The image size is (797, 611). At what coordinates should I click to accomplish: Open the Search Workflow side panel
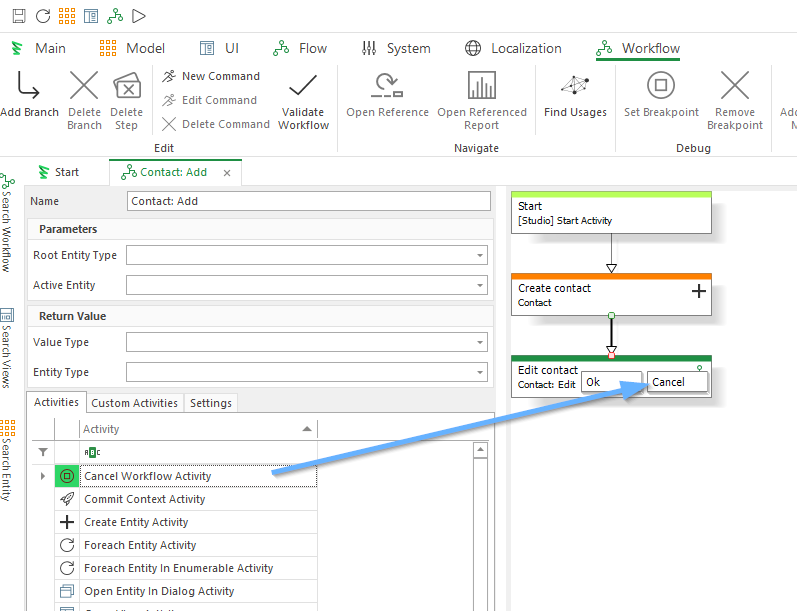[7, 223]
